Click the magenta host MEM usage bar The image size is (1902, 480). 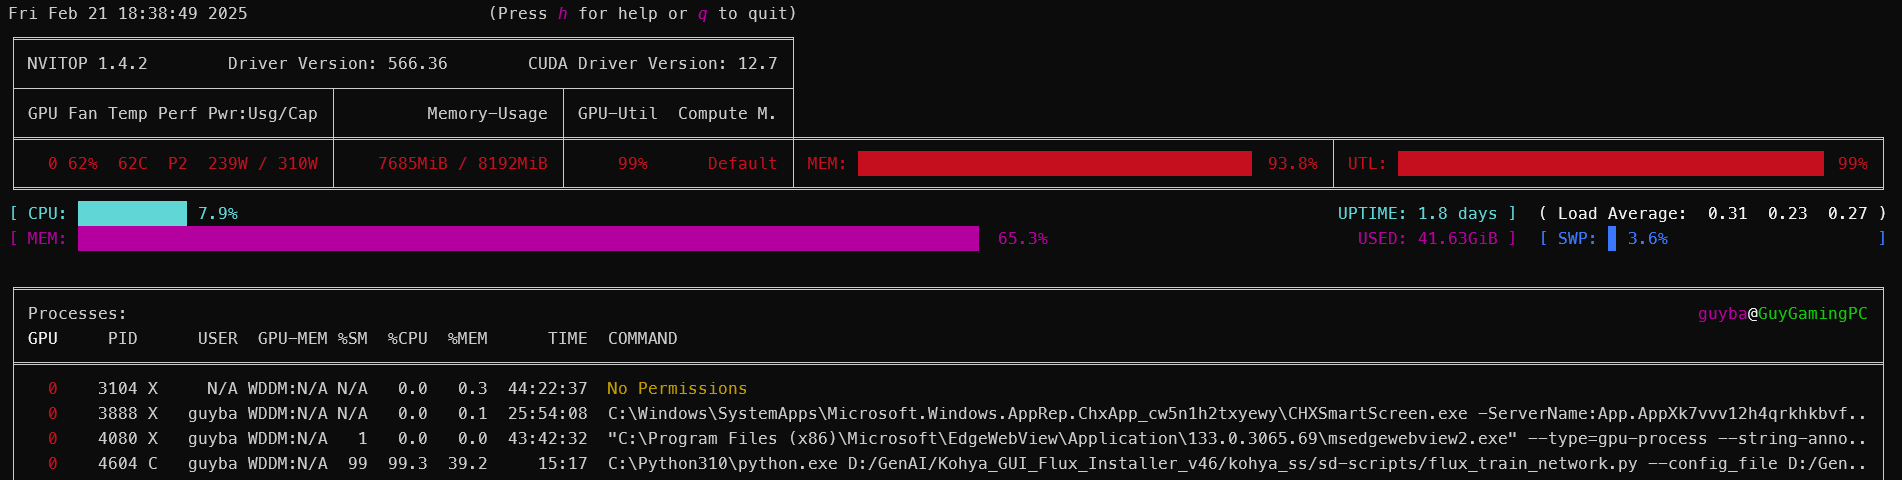(528, 239)
